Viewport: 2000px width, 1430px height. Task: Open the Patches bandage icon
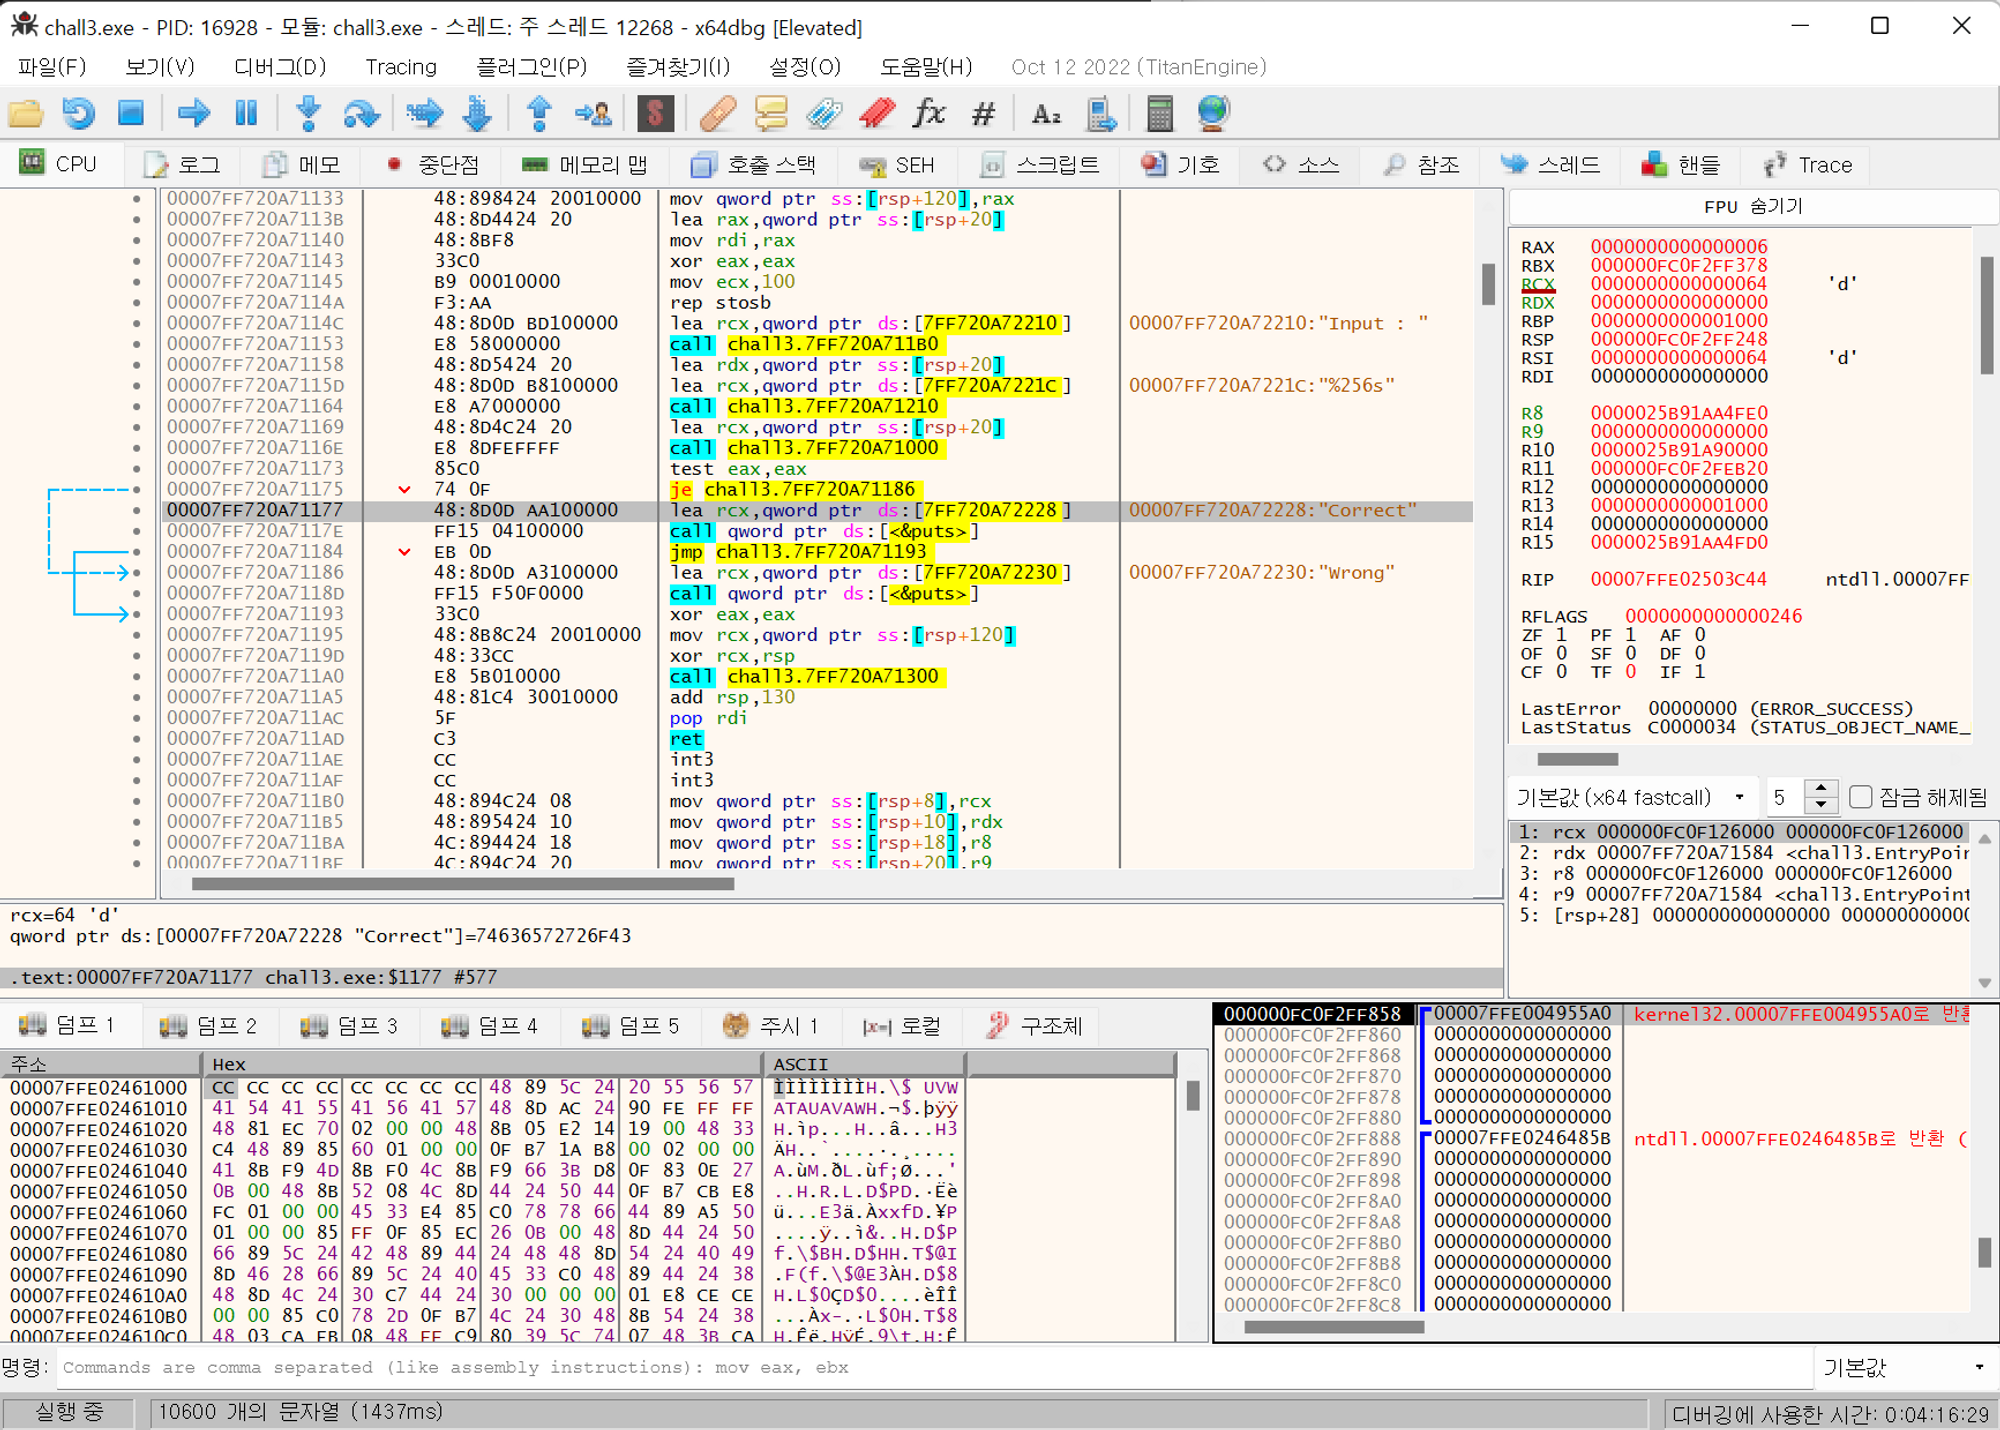click(x=717, y=113)
